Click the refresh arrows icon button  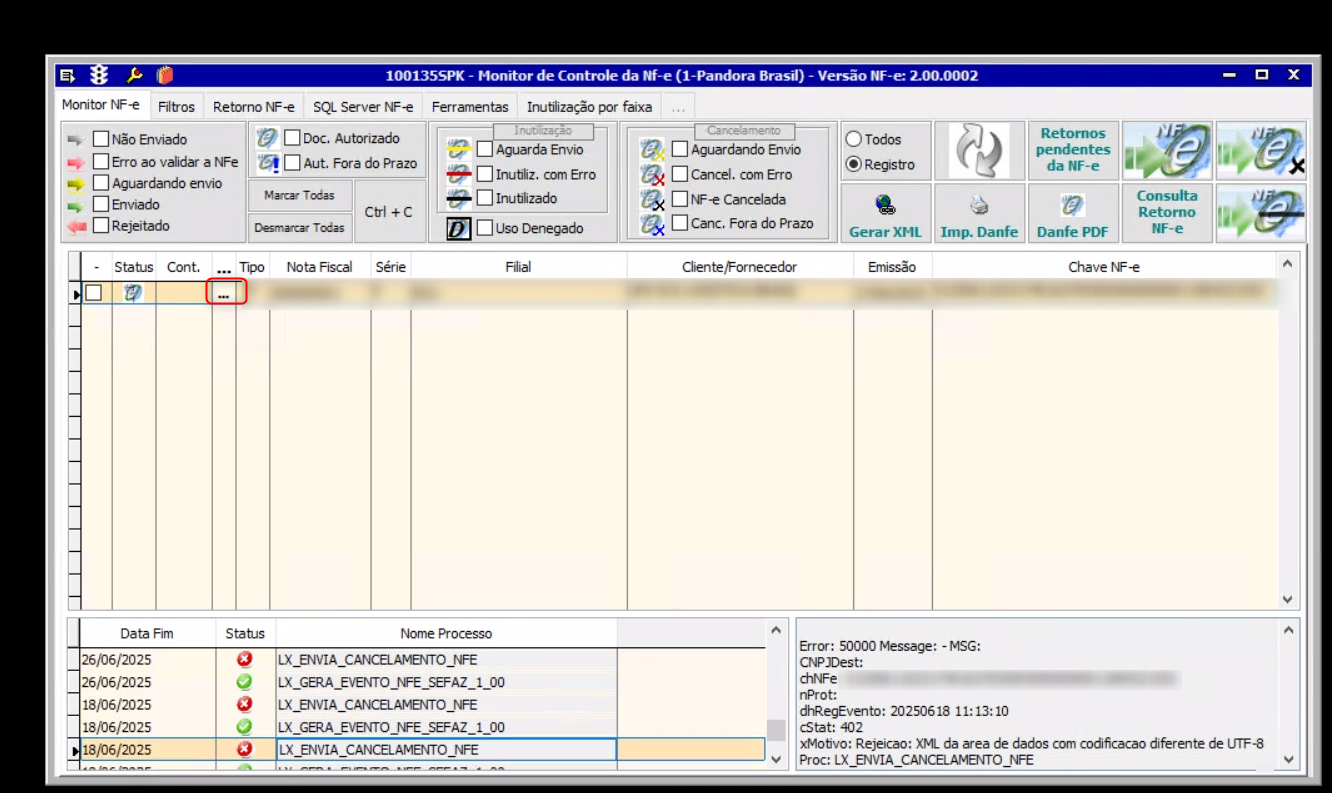coord(979,151)
